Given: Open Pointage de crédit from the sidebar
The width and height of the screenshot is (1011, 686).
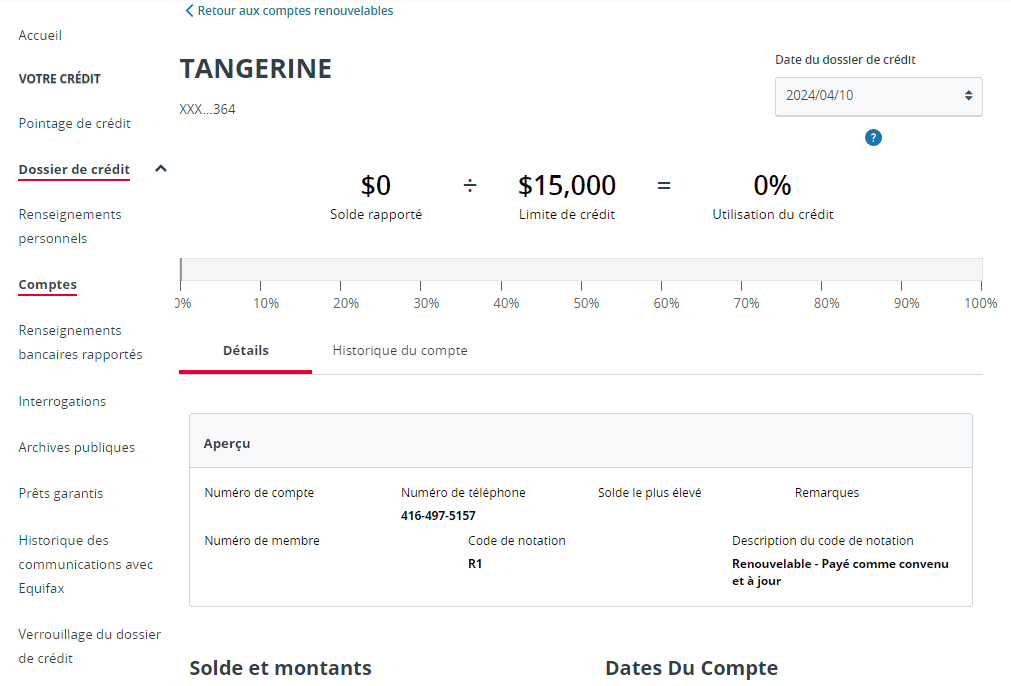Looking at the screenshot, I should (74, 123).
